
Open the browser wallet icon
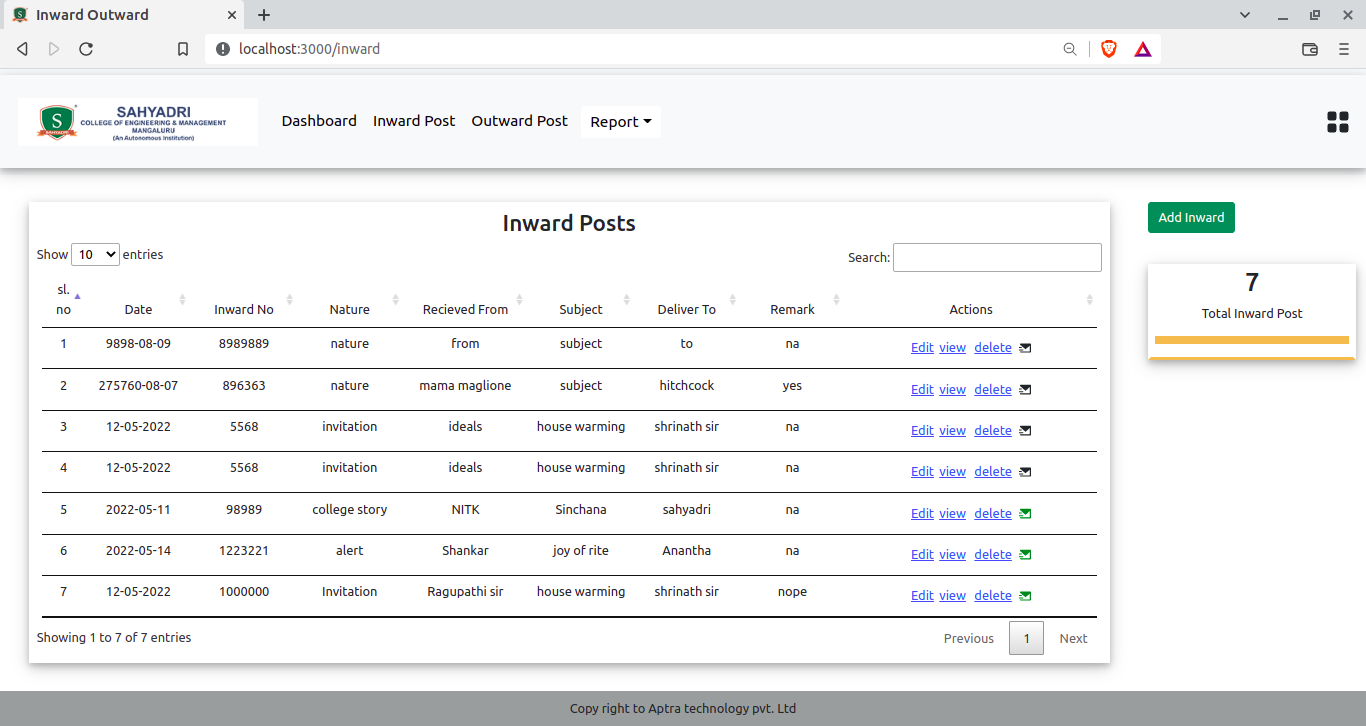point(1310,49)
